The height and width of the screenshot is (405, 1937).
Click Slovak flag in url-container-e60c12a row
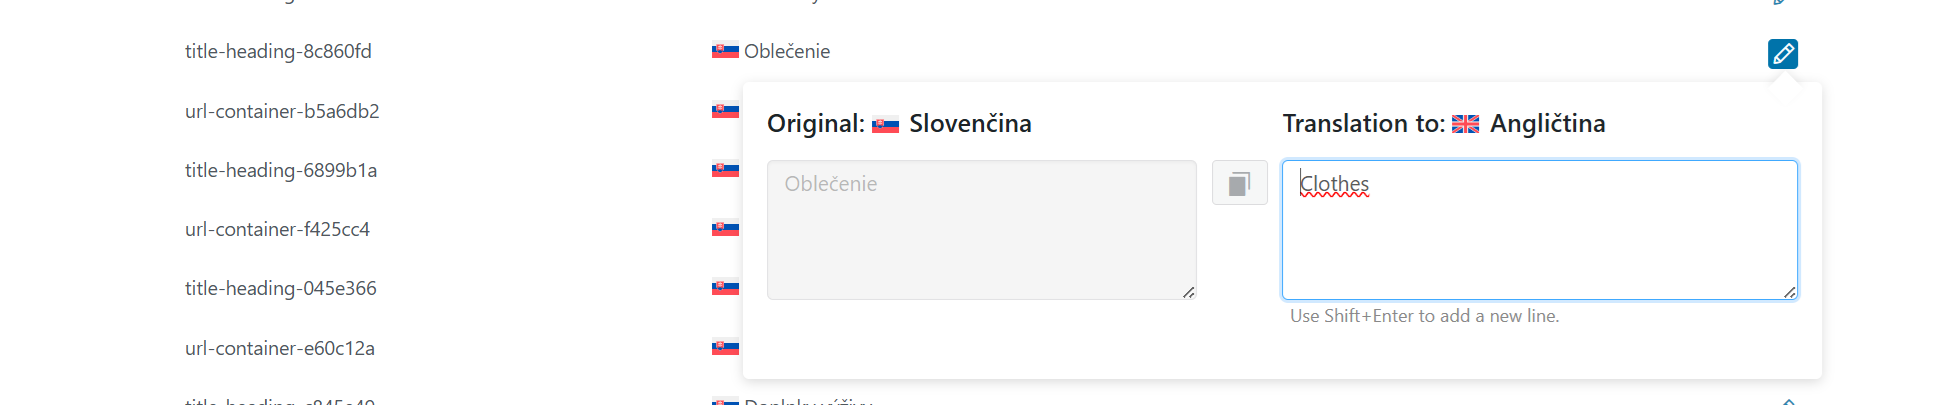725,348
